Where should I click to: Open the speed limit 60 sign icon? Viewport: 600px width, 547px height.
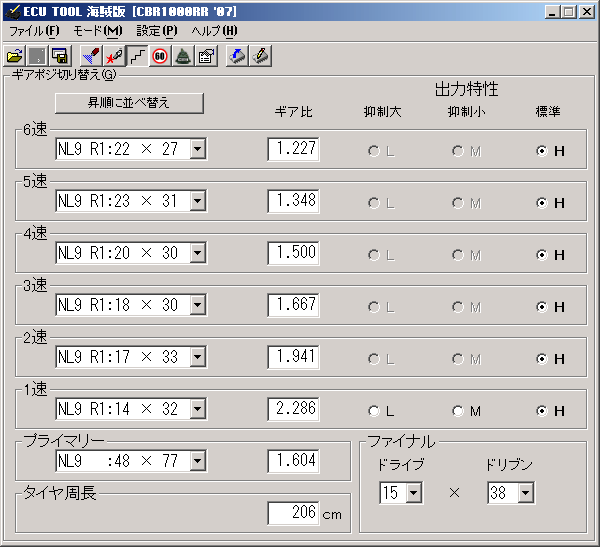160,56
